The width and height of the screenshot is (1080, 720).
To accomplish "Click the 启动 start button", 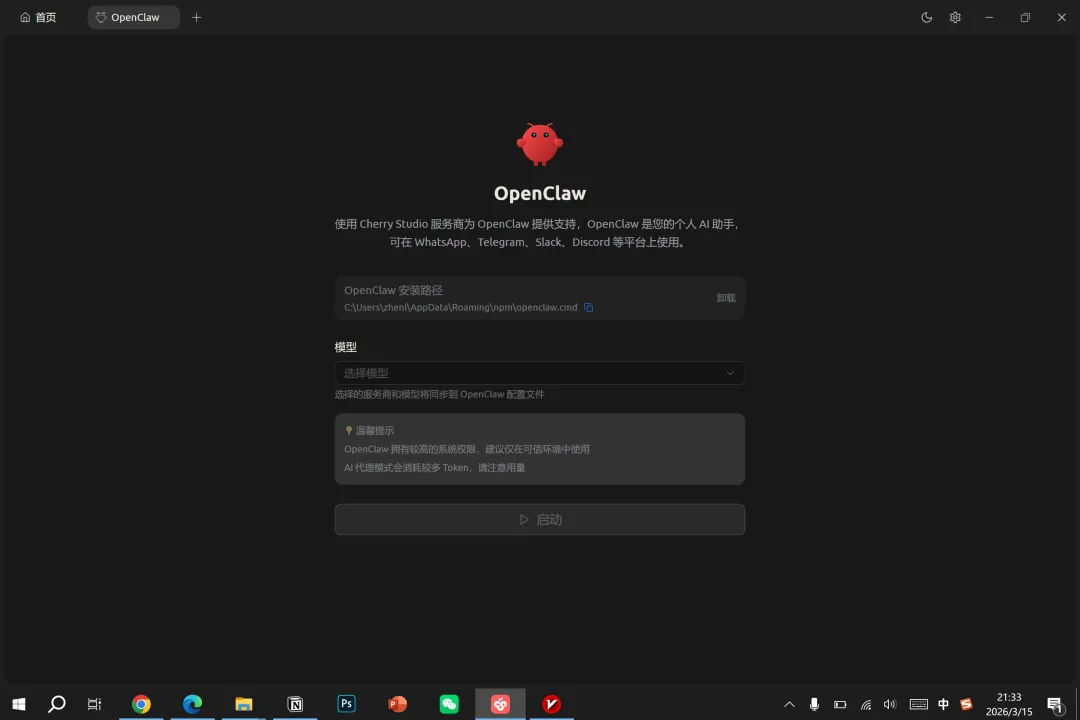I will pyautogui.click(x=539, y=520).
